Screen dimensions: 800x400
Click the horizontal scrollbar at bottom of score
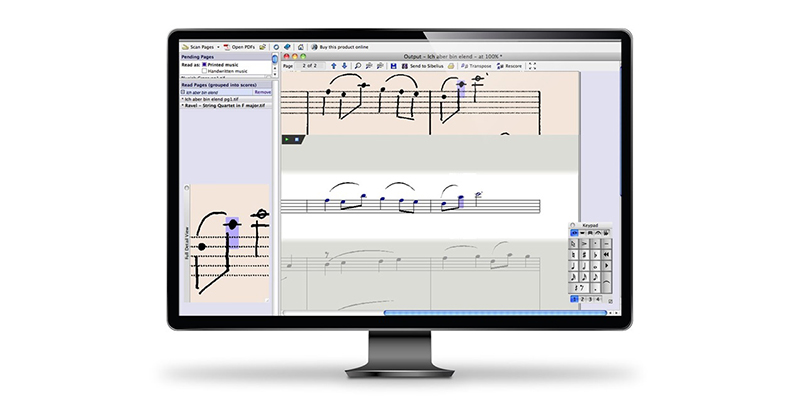pyautogui.click(x=495, y=313)
